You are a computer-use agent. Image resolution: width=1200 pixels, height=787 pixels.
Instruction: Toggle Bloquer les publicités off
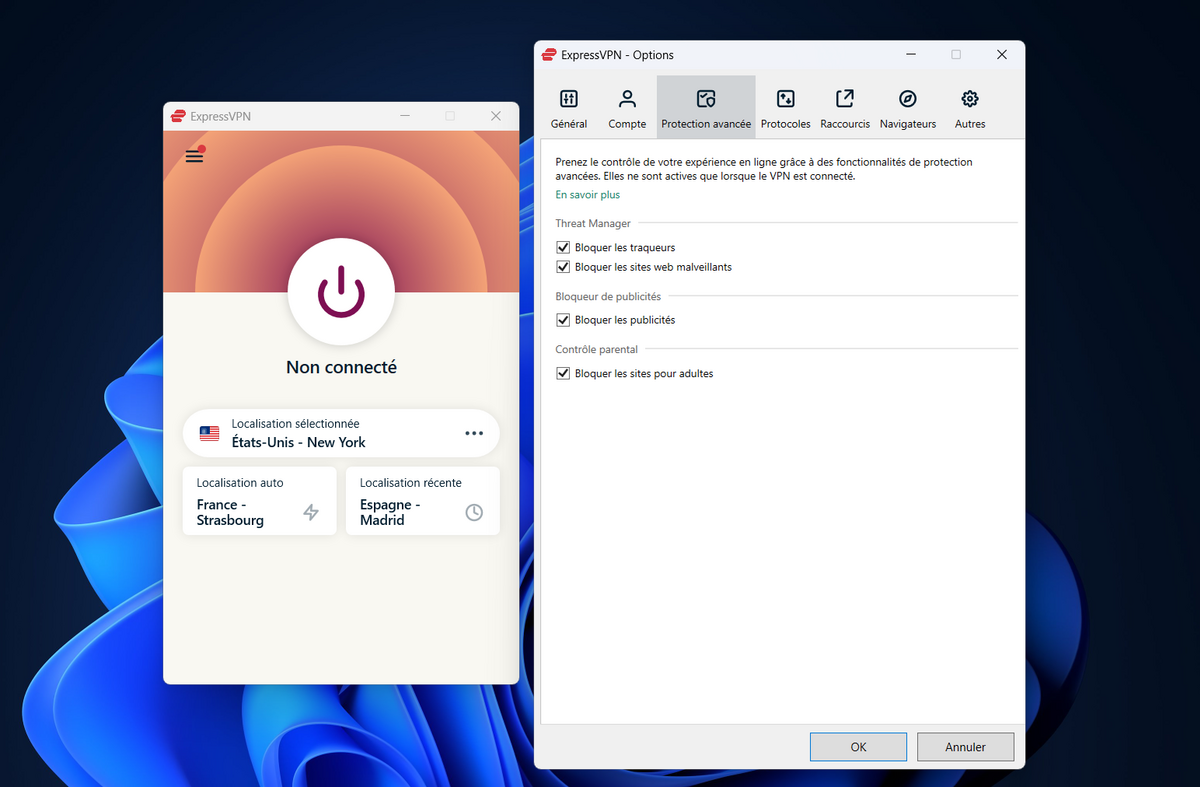pos(563,319)
